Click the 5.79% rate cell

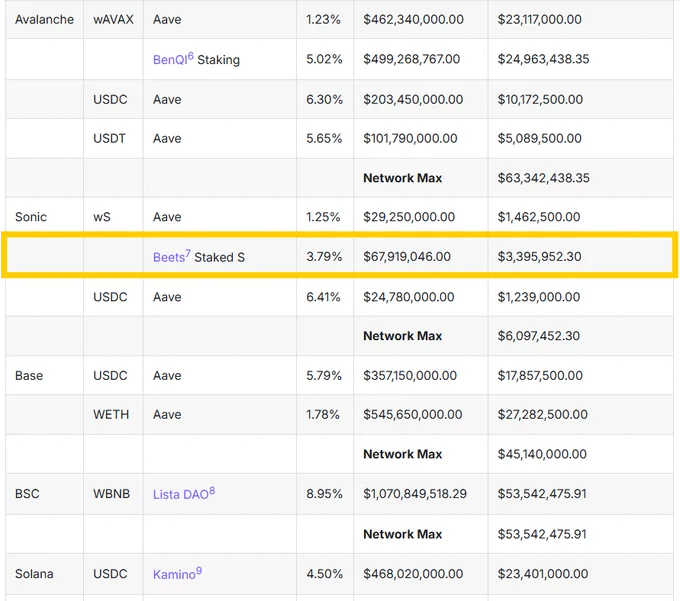point(324,376)
